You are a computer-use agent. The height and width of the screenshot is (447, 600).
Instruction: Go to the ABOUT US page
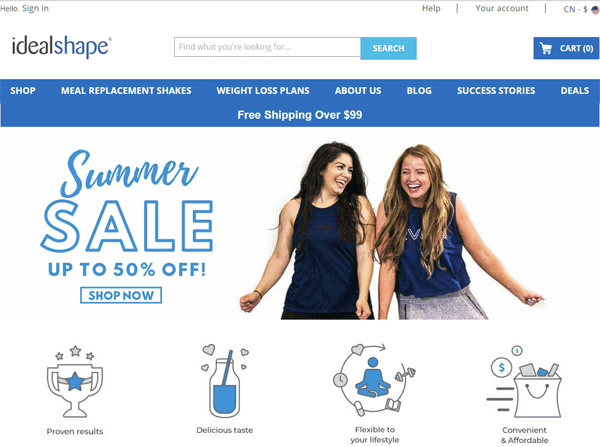click(x=358, y=91)
